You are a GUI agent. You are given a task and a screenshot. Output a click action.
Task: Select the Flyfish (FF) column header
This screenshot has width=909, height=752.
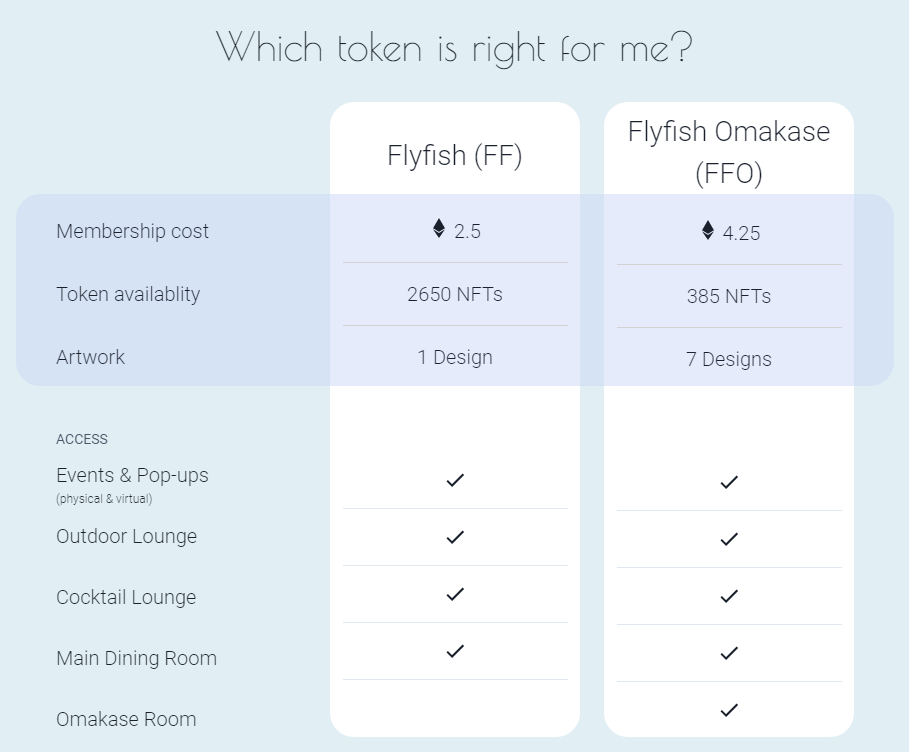455,156
